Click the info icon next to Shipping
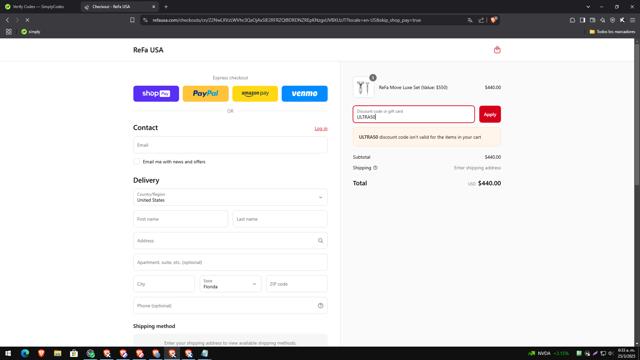Screen dimensions: 640x360 (375, 168)
